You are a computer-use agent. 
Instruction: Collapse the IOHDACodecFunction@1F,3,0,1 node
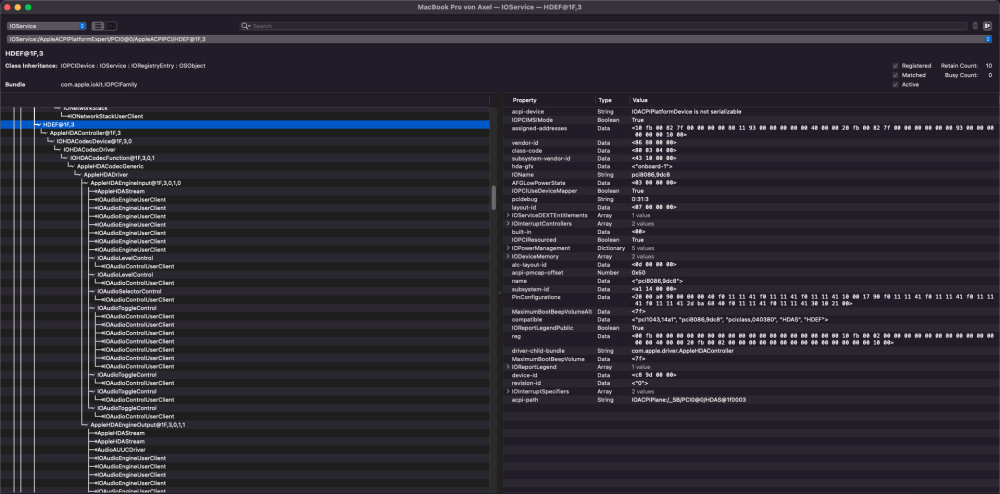pyautogui.click(x=66, y=157)
